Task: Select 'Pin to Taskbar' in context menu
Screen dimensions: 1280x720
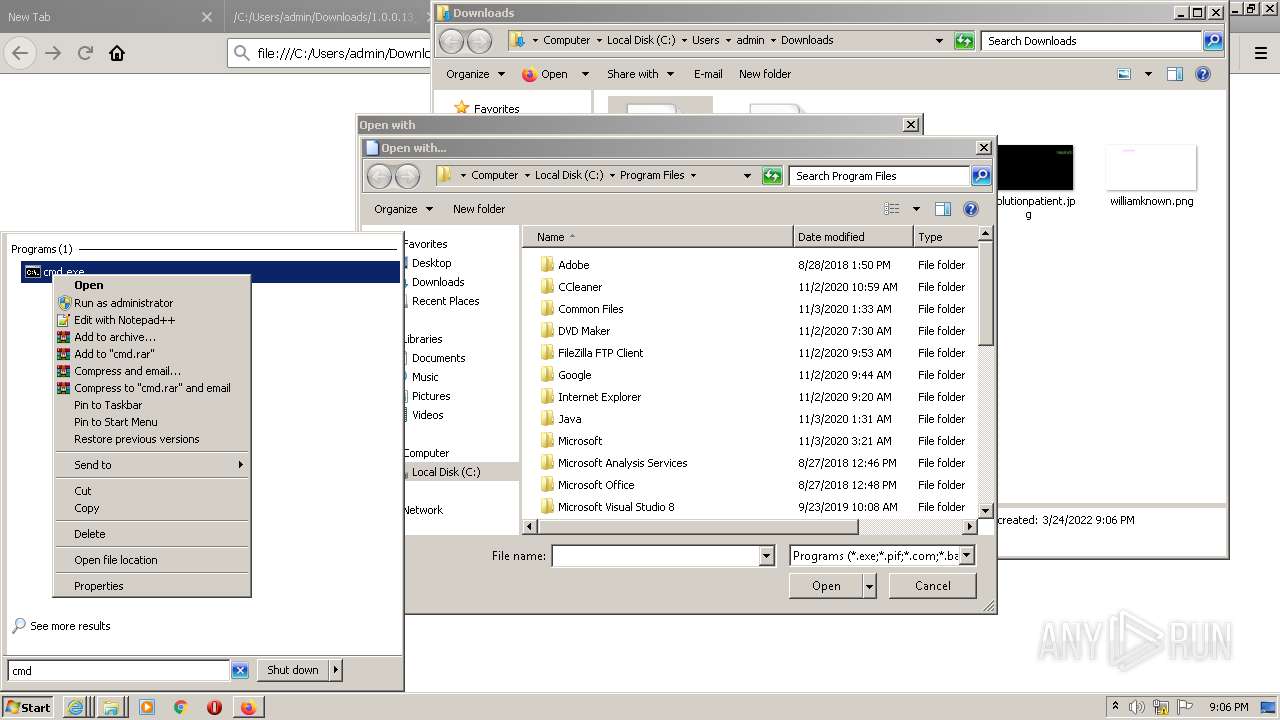Action: tap(108, 405)
